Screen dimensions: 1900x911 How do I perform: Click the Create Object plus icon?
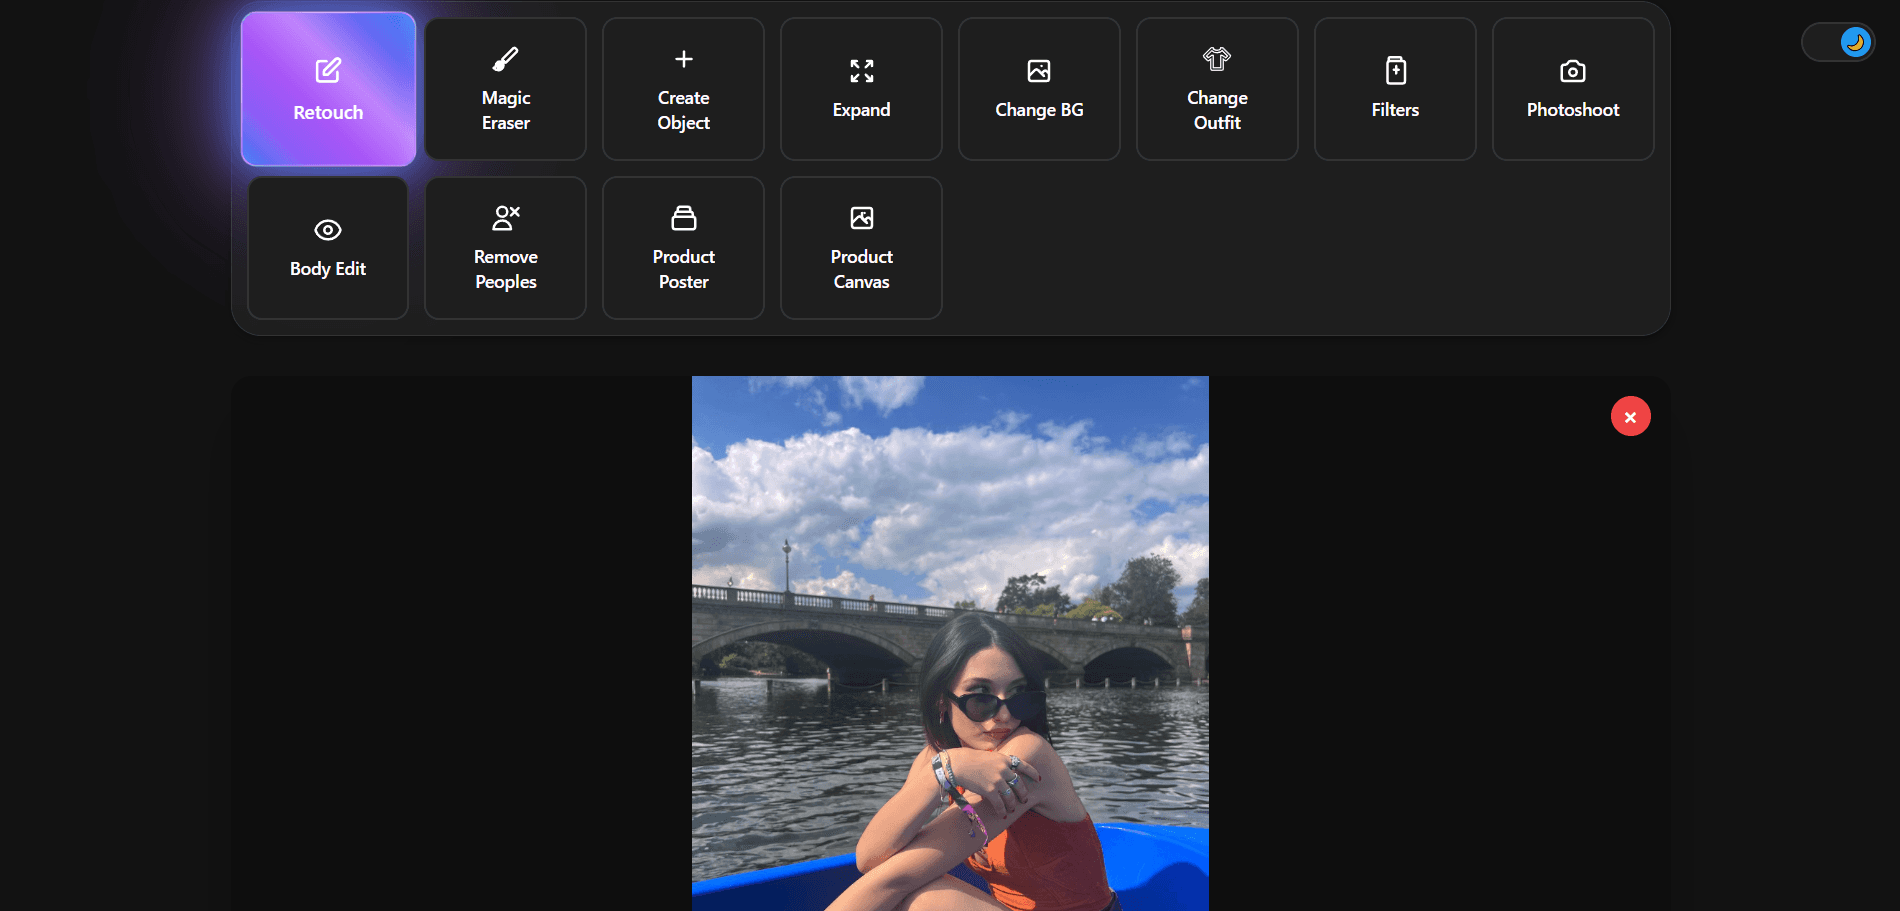point(684,60)
